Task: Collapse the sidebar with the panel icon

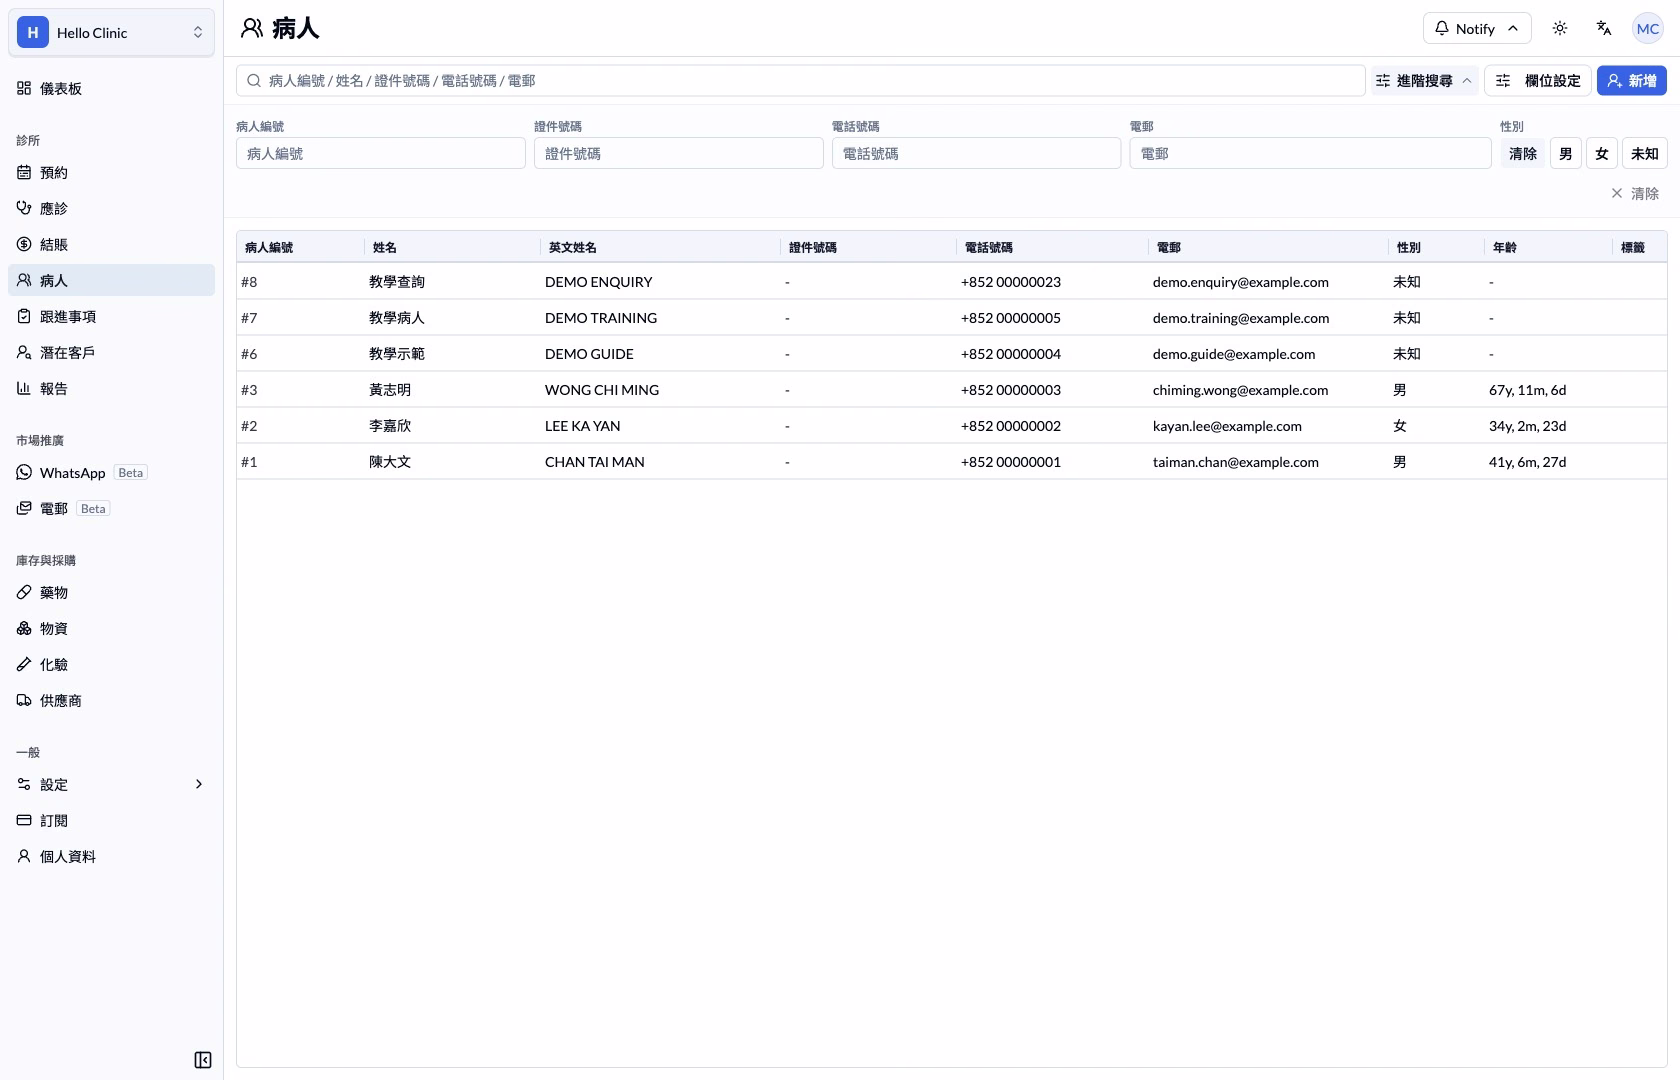Action: (203, 1060)
